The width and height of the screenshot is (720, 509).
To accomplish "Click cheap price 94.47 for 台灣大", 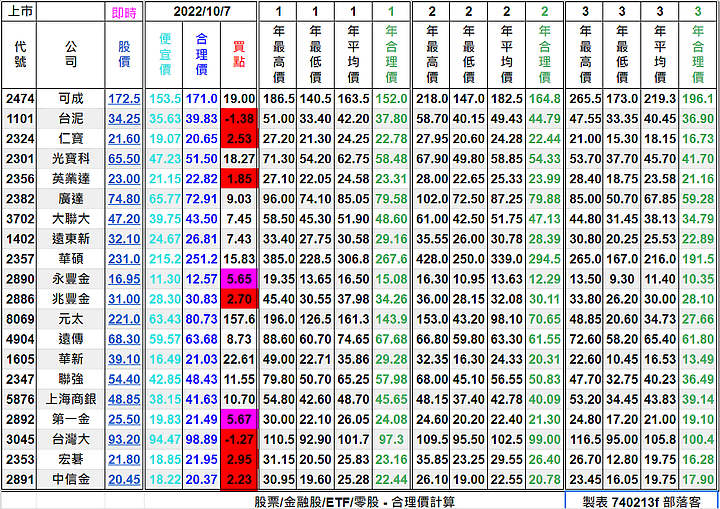I will coord(165,440).
